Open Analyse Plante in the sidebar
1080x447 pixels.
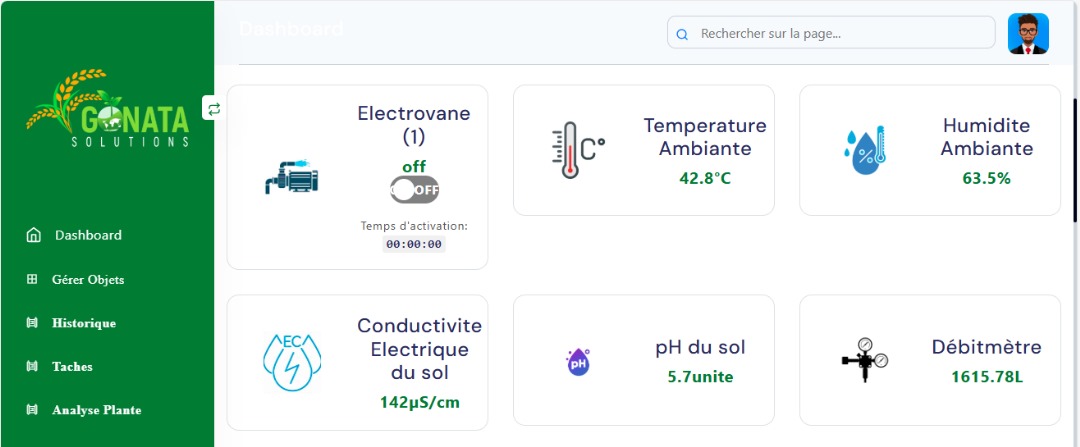coord(96,410)
